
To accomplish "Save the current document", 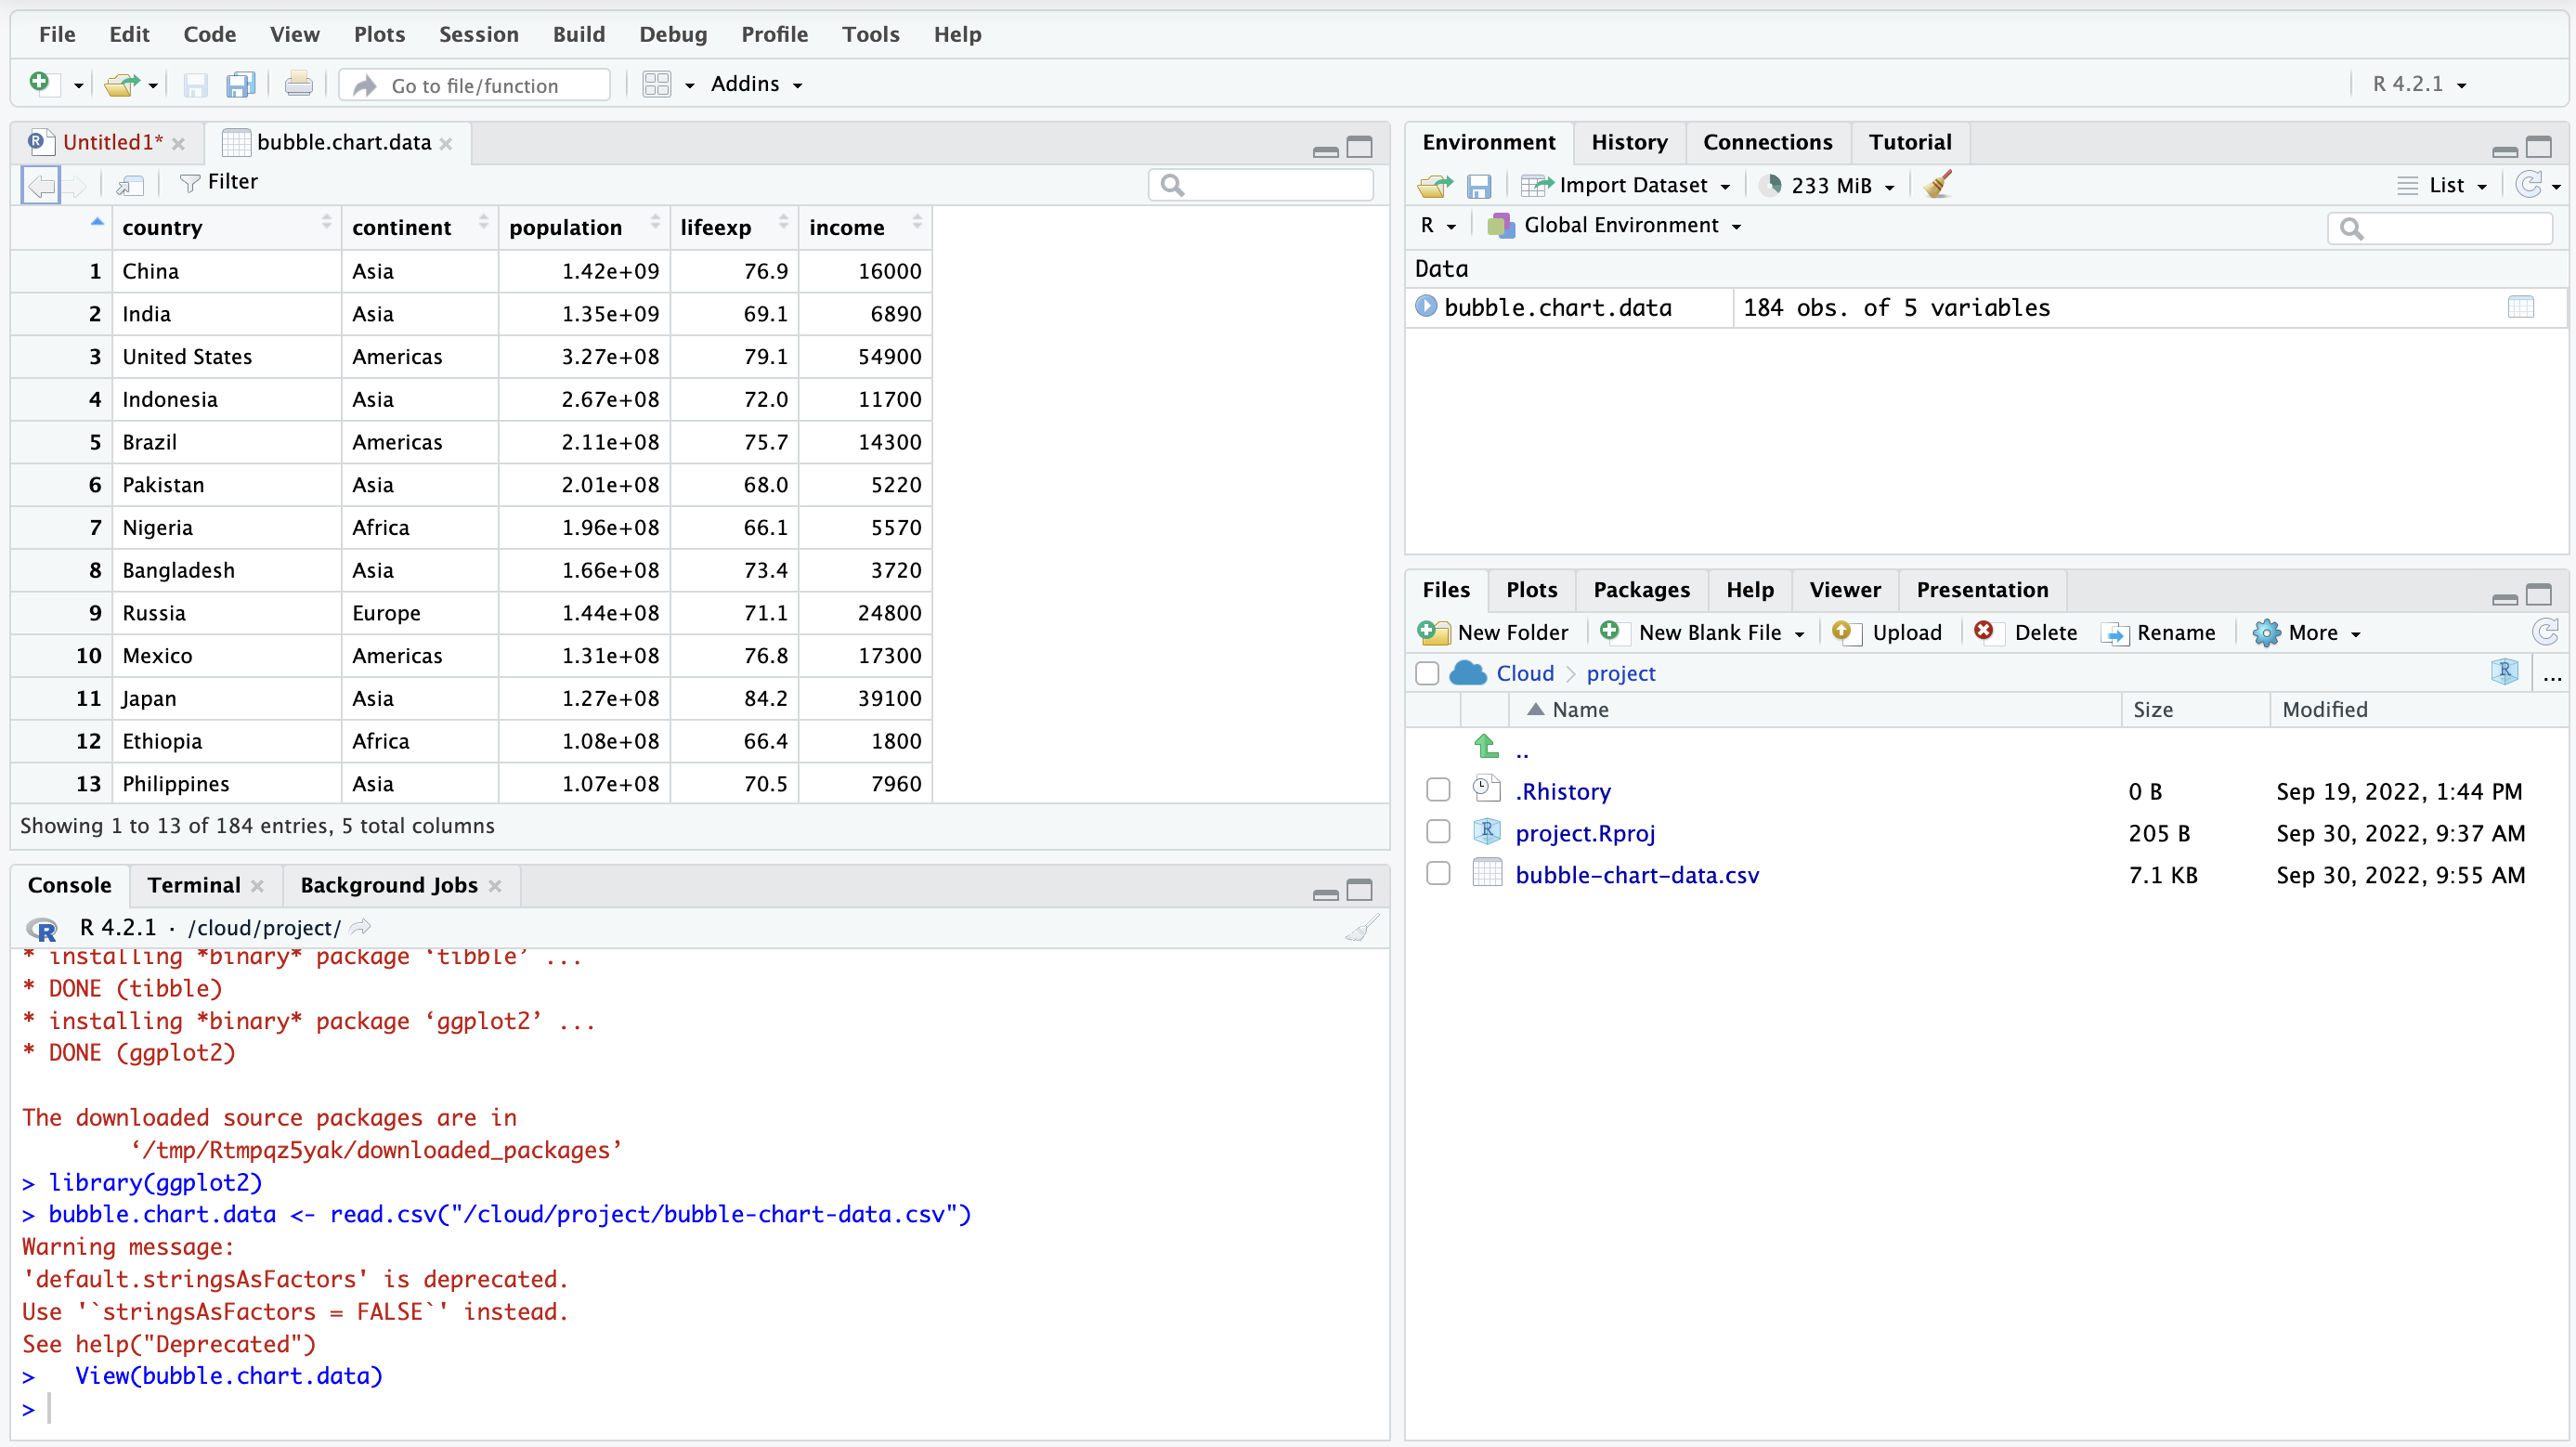I will click(x=196, y=84).
